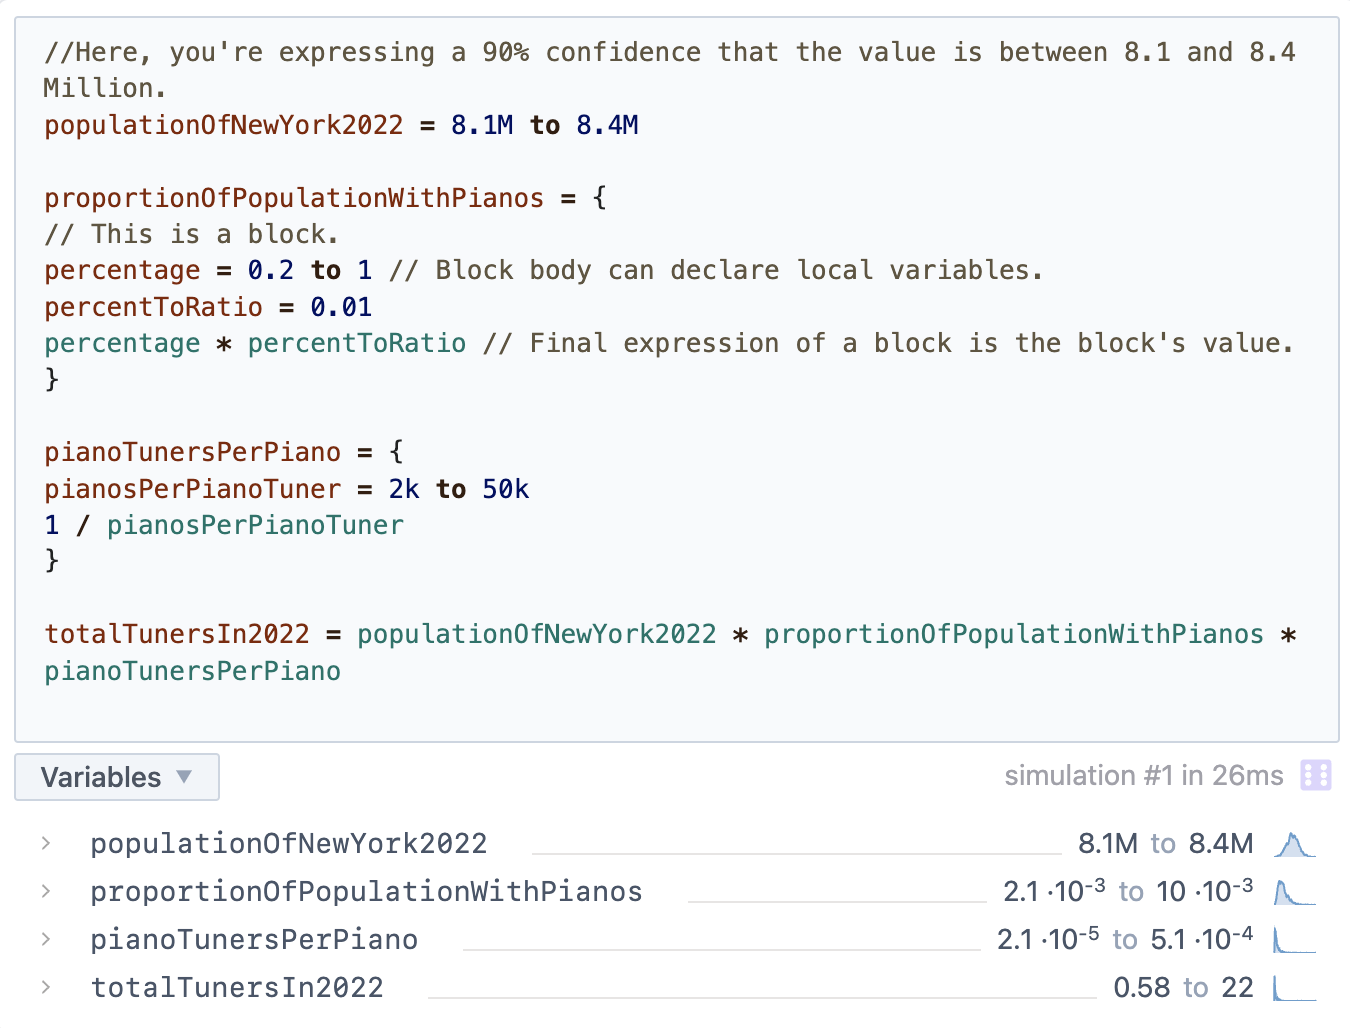Click the "simulation #1 in 26ms" status text
This screenshot has width=1350, height=1028.
click(x=1143, y=776)
